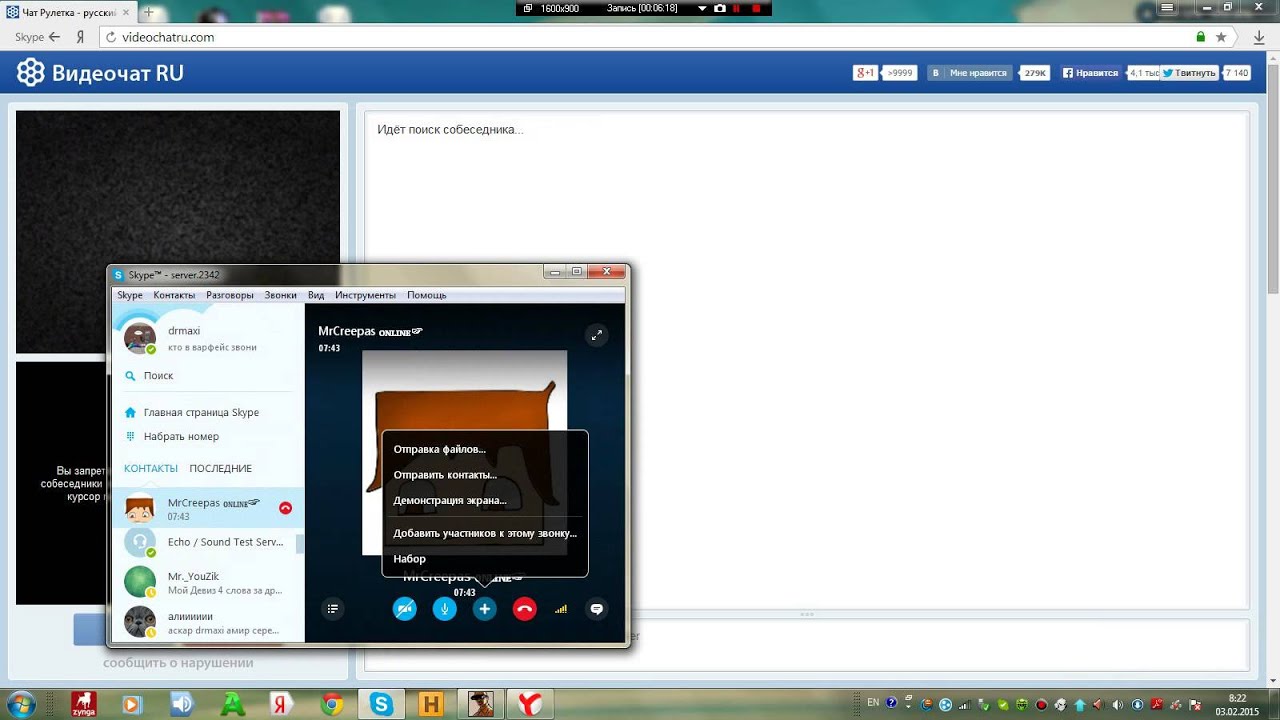Screen dimensions: 1280x720
Task: Open the Инструменты menu
Action: 366,295
